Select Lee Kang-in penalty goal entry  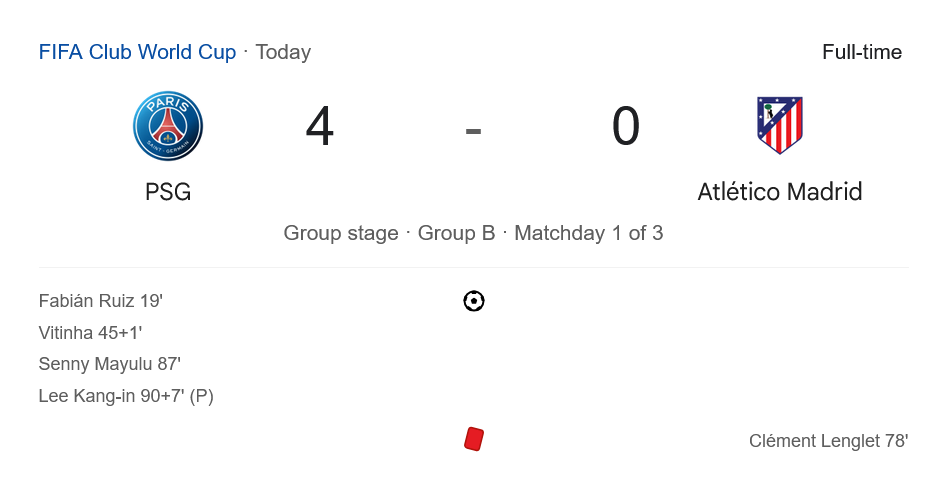coord(126,396)
